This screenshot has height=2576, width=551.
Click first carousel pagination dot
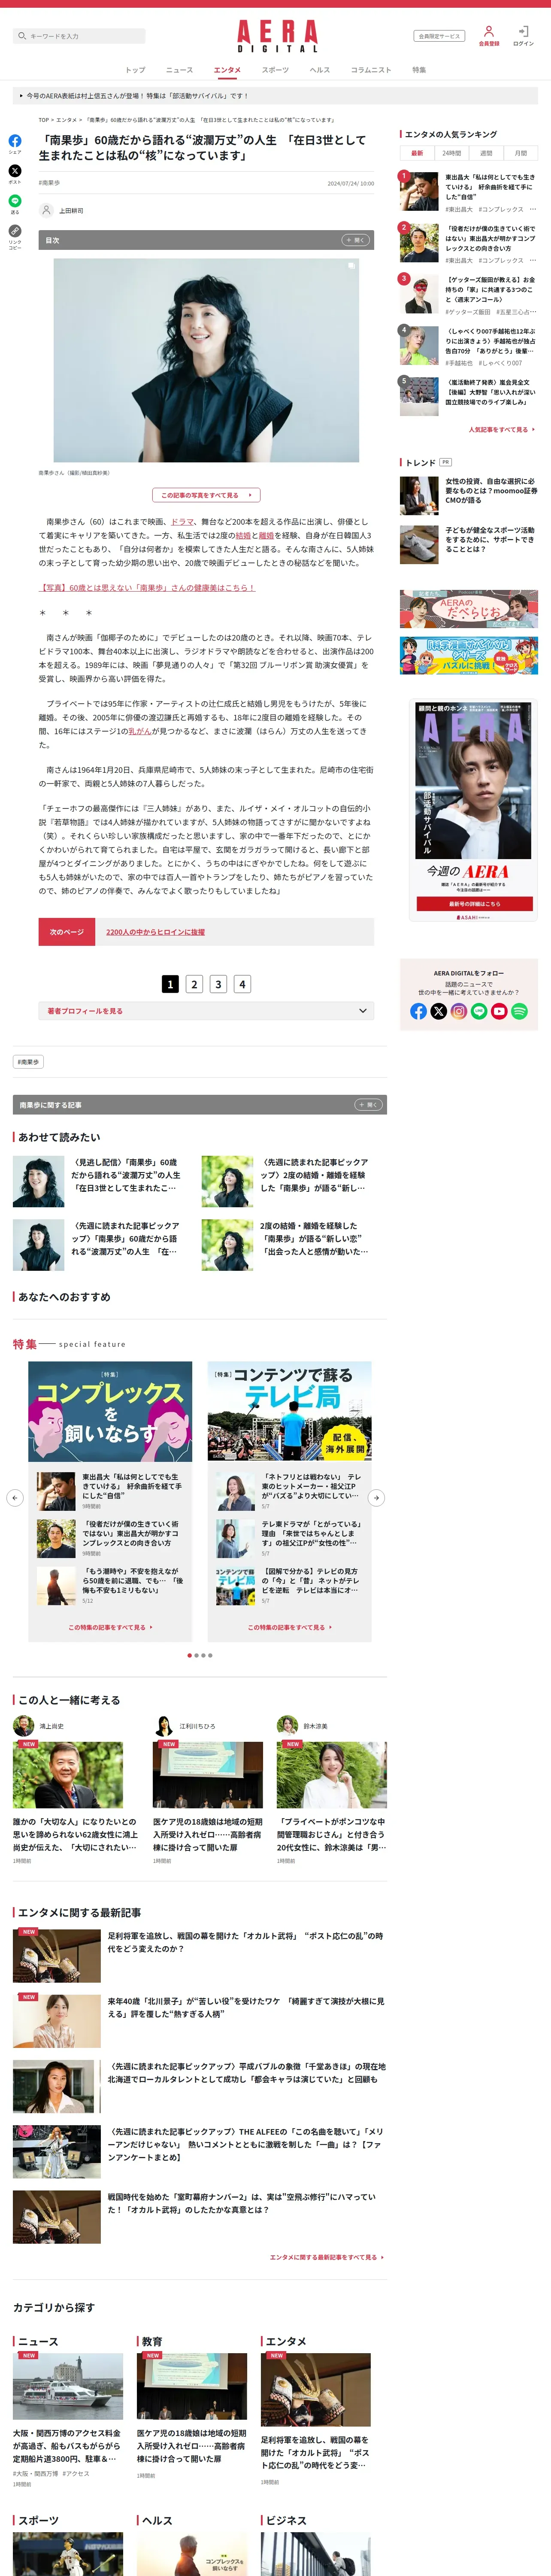pos(190,1655)
